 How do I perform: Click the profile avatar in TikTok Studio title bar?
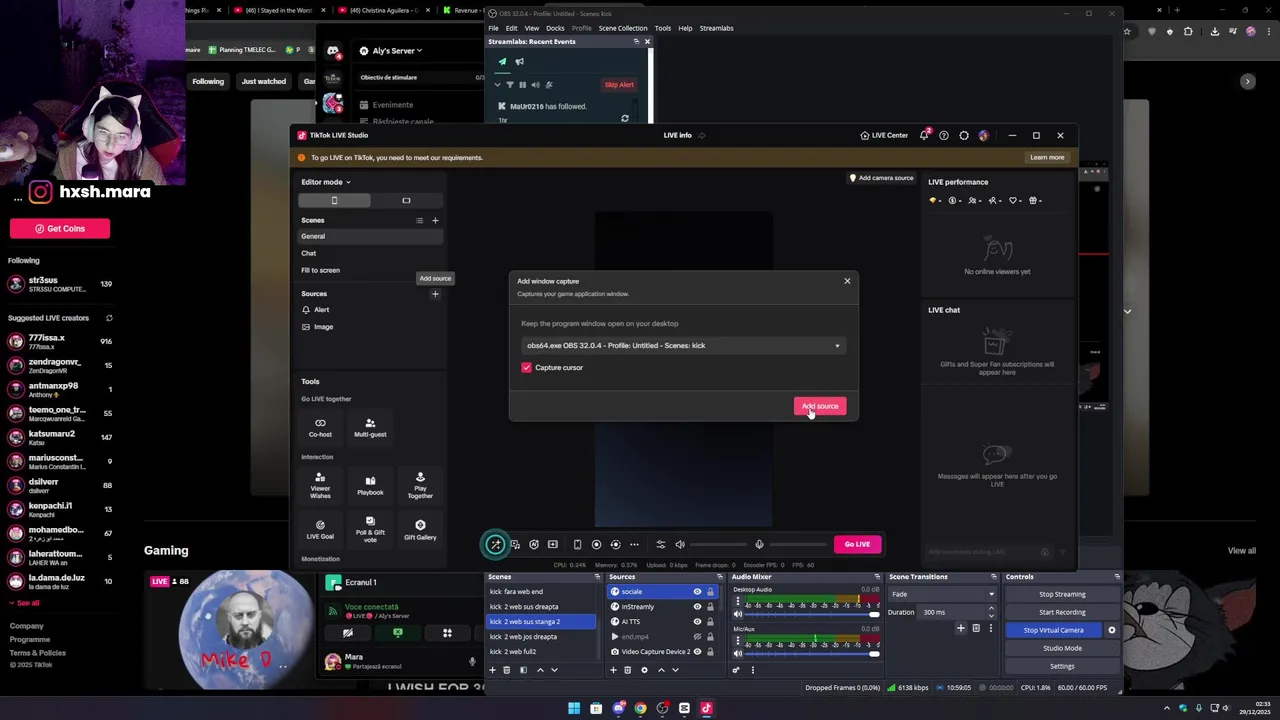(984, 135)
